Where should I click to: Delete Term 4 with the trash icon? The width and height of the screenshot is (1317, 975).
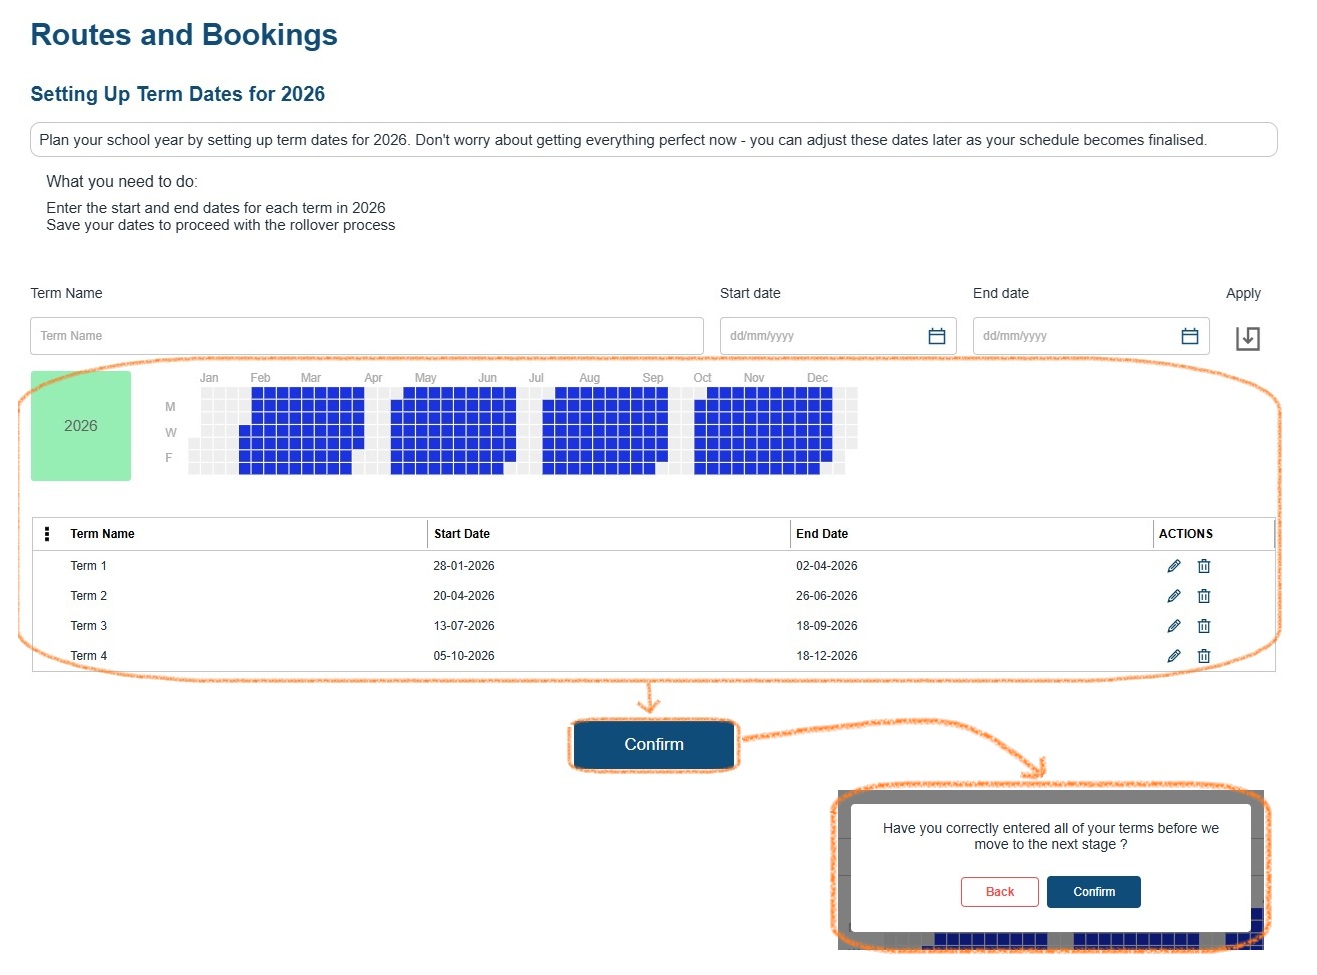pyautogui.click(x=1204, y=656)
